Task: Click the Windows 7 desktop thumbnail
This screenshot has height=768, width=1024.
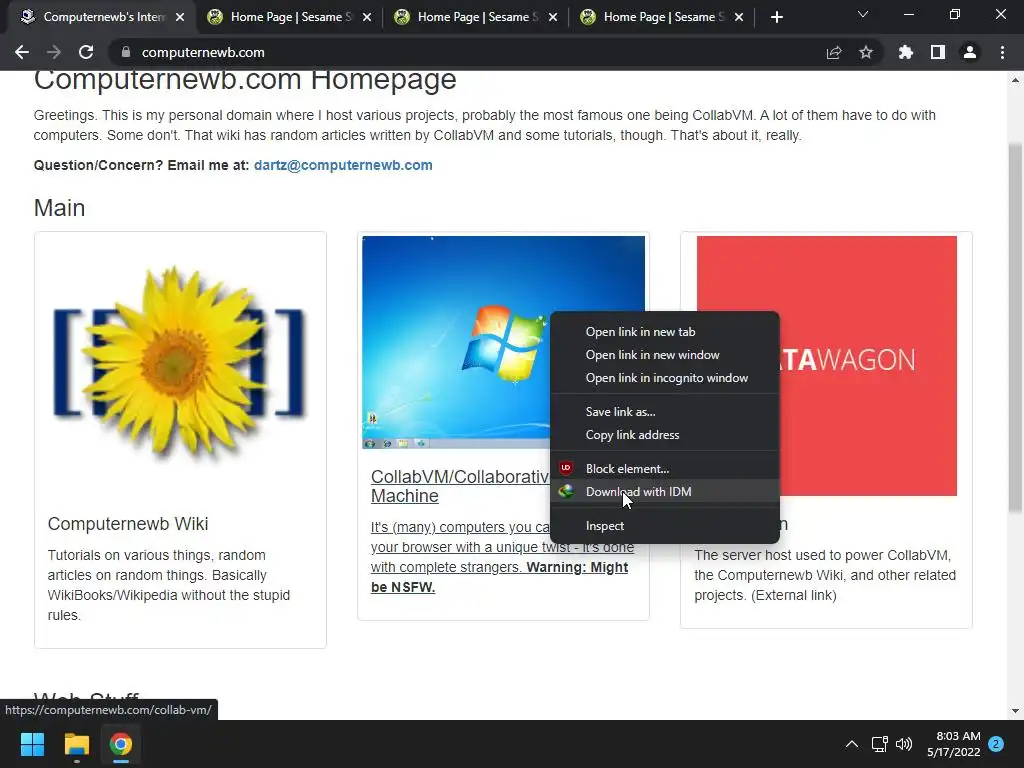Action: pos(457,342)
